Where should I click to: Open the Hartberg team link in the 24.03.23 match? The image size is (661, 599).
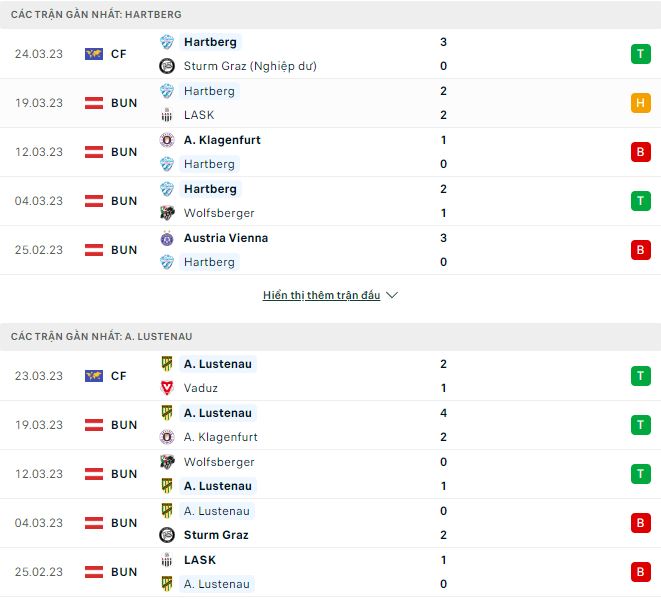(210, 42)
